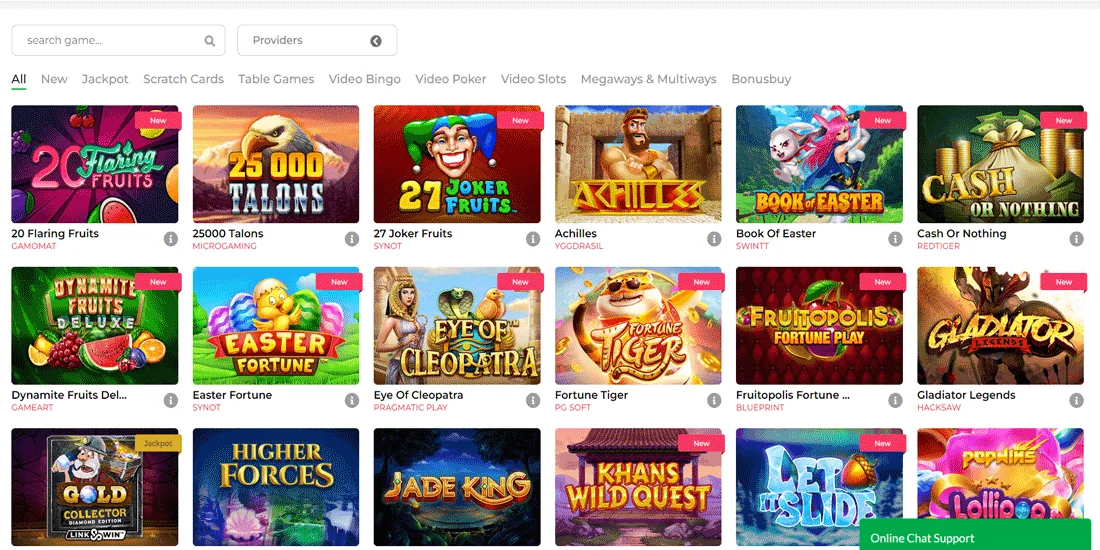Image resolution: width=1100 pixels, height=550 pixels.
Task: Click the search game input field
Action: click(x=119, y=41)
